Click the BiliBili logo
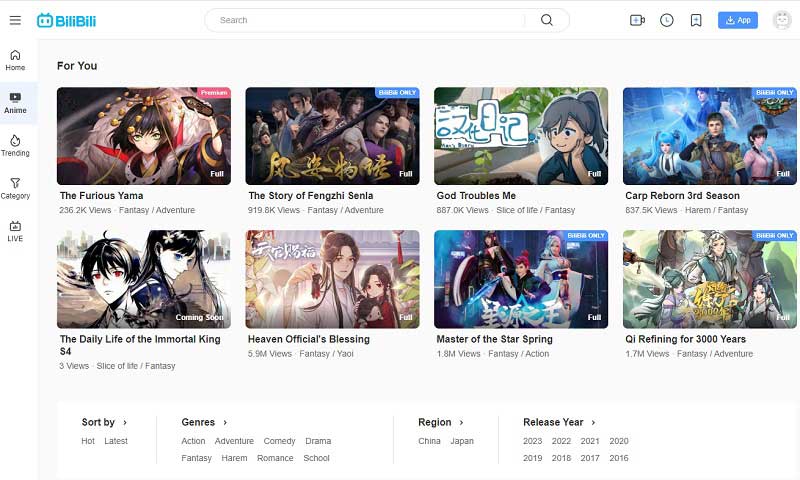Image resolution: width=800 pixels, height=480 pixels. [66, 20]
